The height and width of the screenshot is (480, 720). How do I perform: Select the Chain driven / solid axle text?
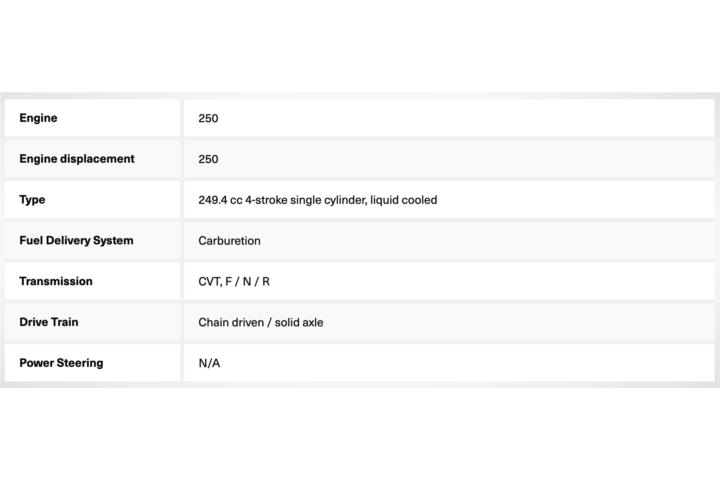pyautogui.click(x=260, y=322)
